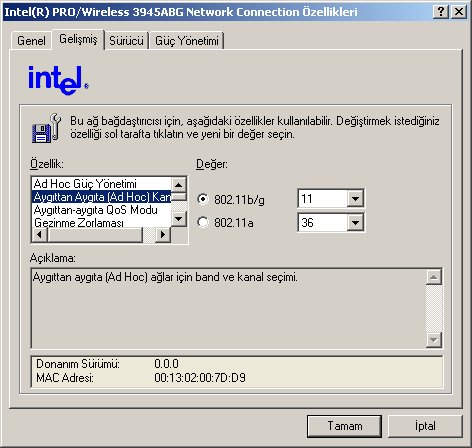Click the floppy disk and wrench icon
Viewport: 472px width, 448px height.
coord(47,128)
